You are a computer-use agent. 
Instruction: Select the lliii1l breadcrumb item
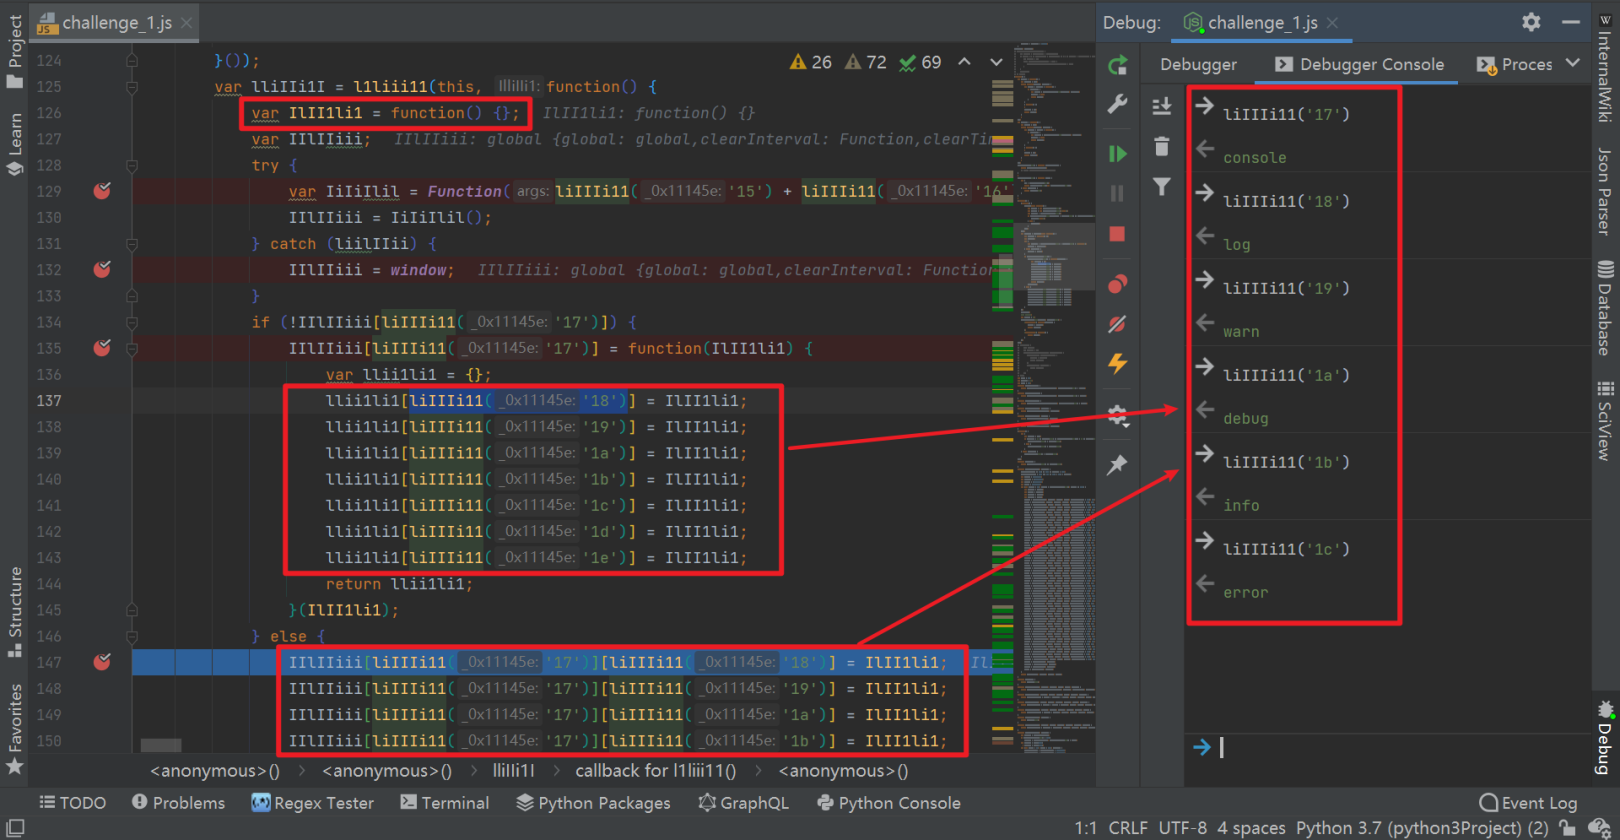pos(514,771)
